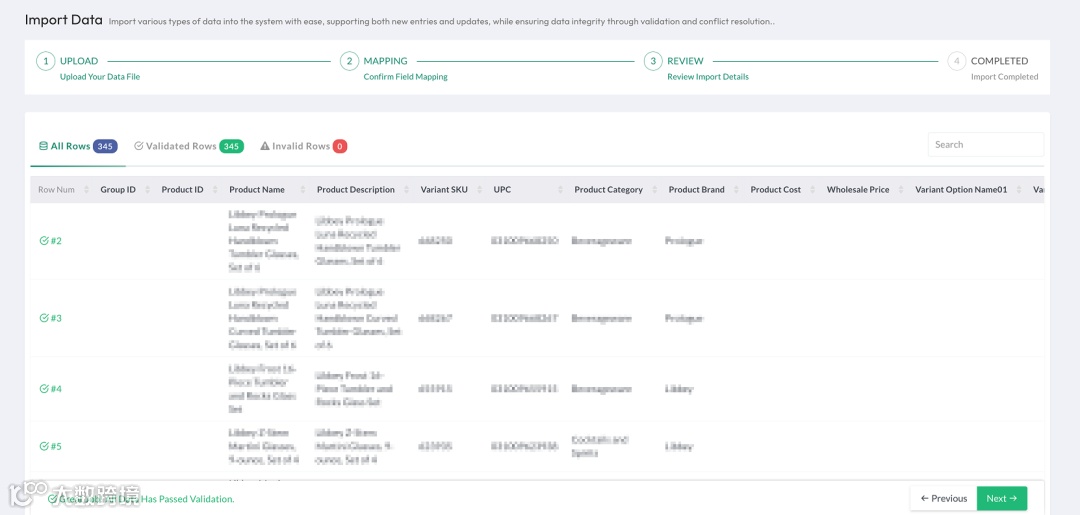This screenshot has height=515, width=1080.
Task: Click the step 3 Review circle
Action: point(653,61)
